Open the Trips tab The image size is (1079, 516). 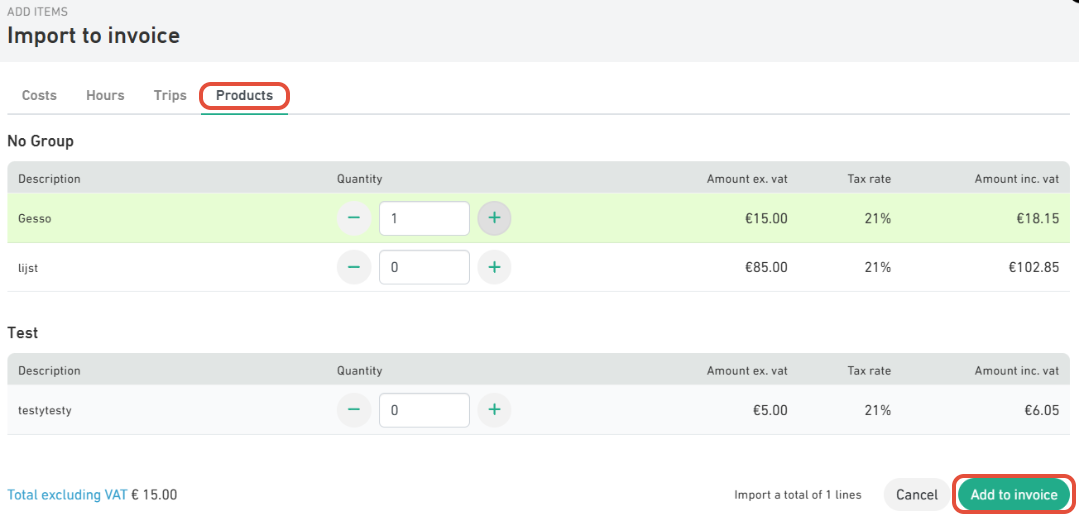(170, 96)
